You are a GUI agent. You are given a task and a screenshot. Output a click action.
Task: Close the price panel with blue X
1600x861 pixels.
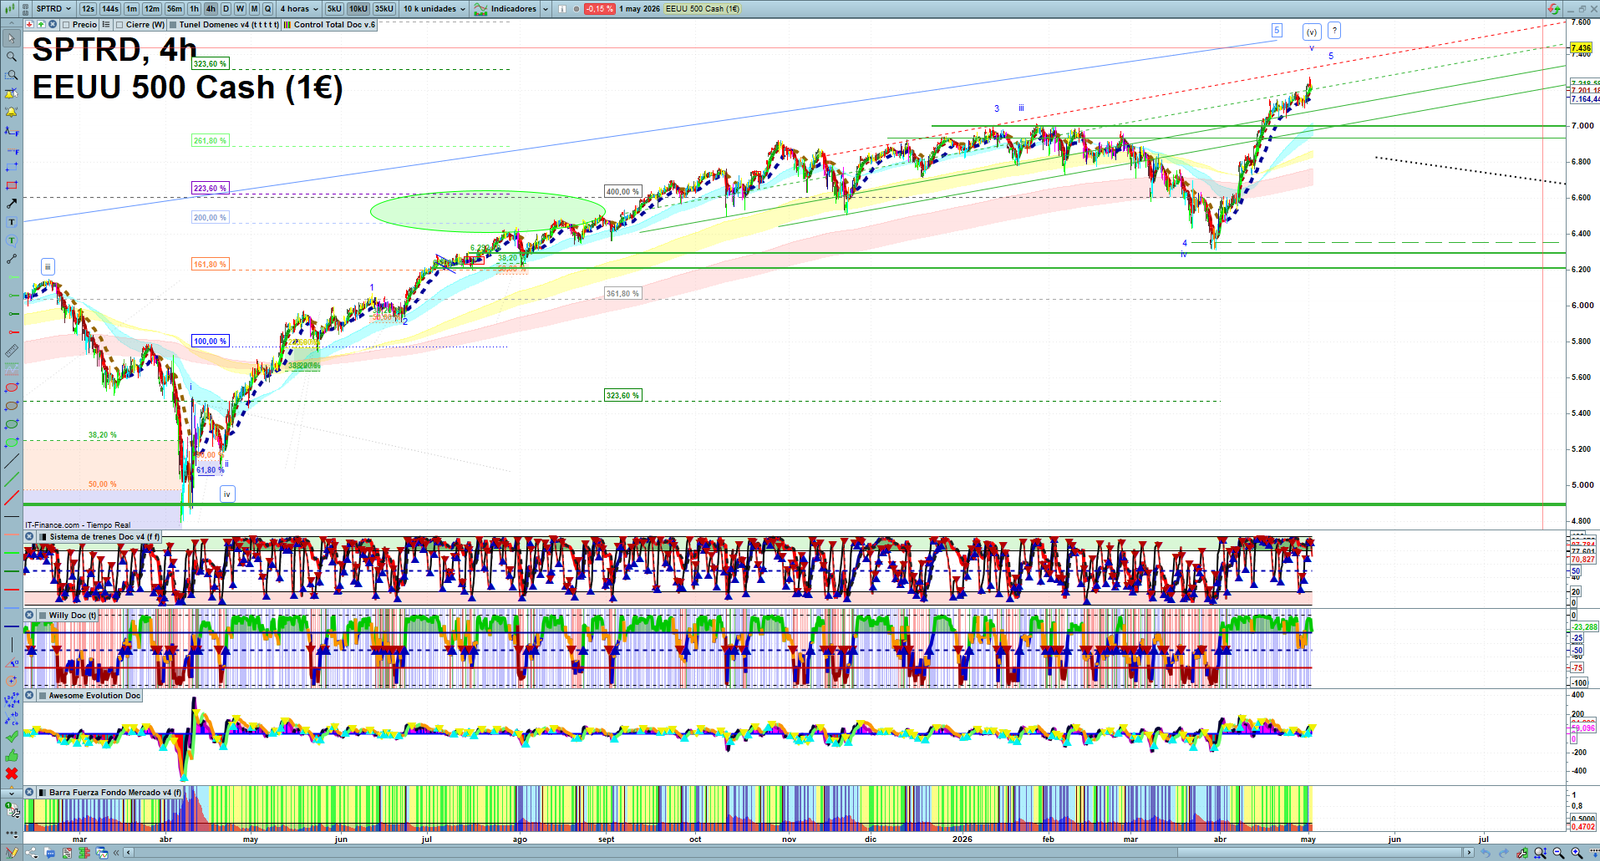52,24
